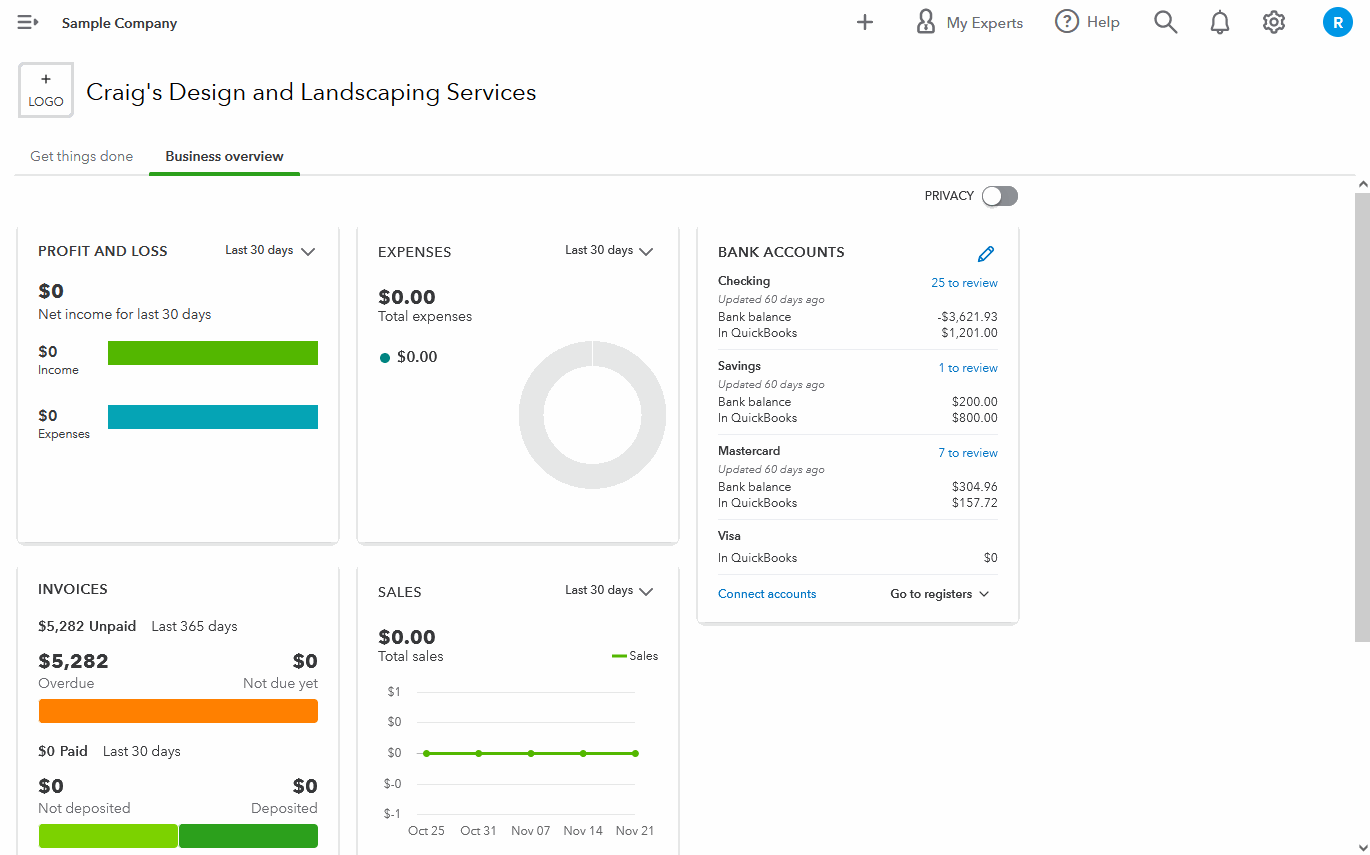Switch to Get things done tab

click(x=81, y=156)
